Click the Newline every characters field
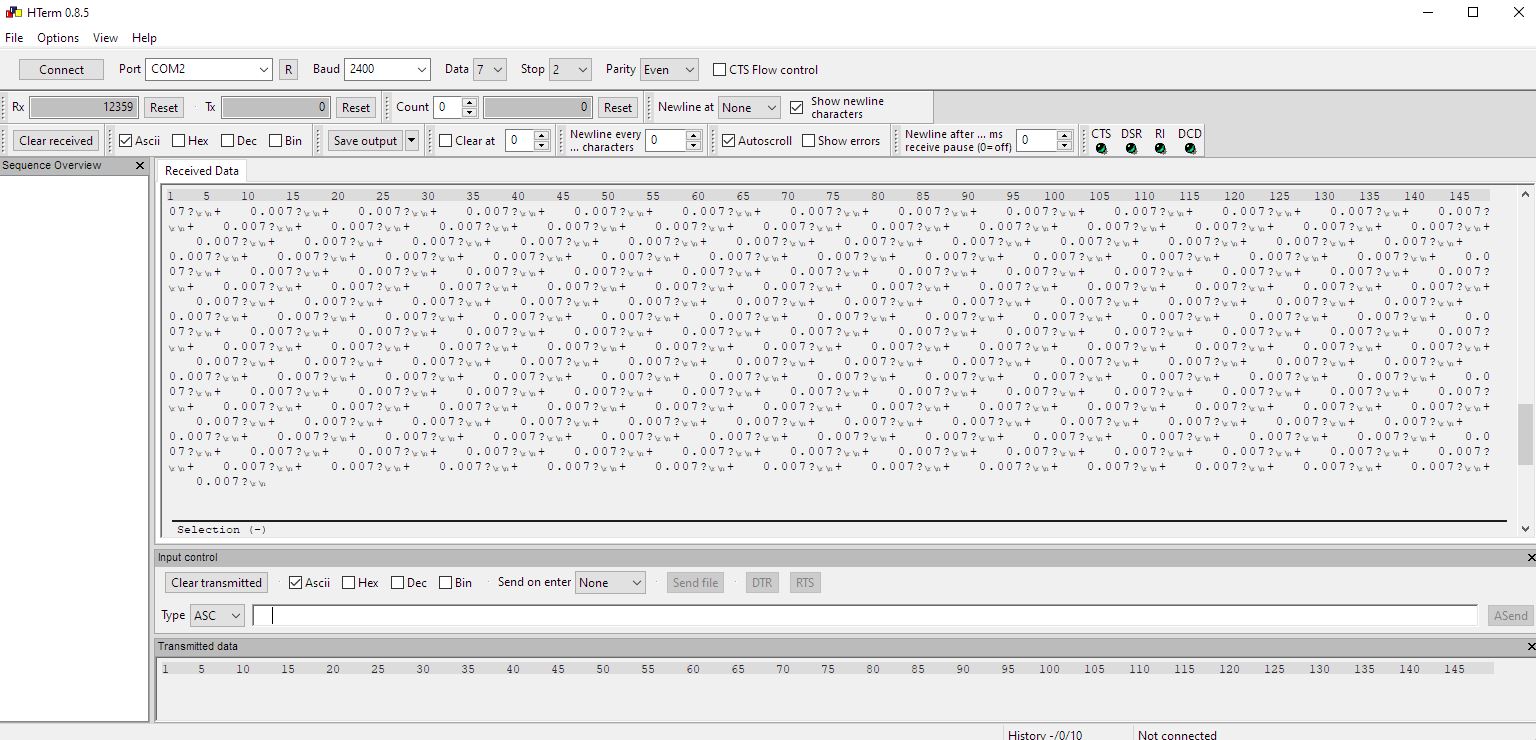 pos(666,141)
